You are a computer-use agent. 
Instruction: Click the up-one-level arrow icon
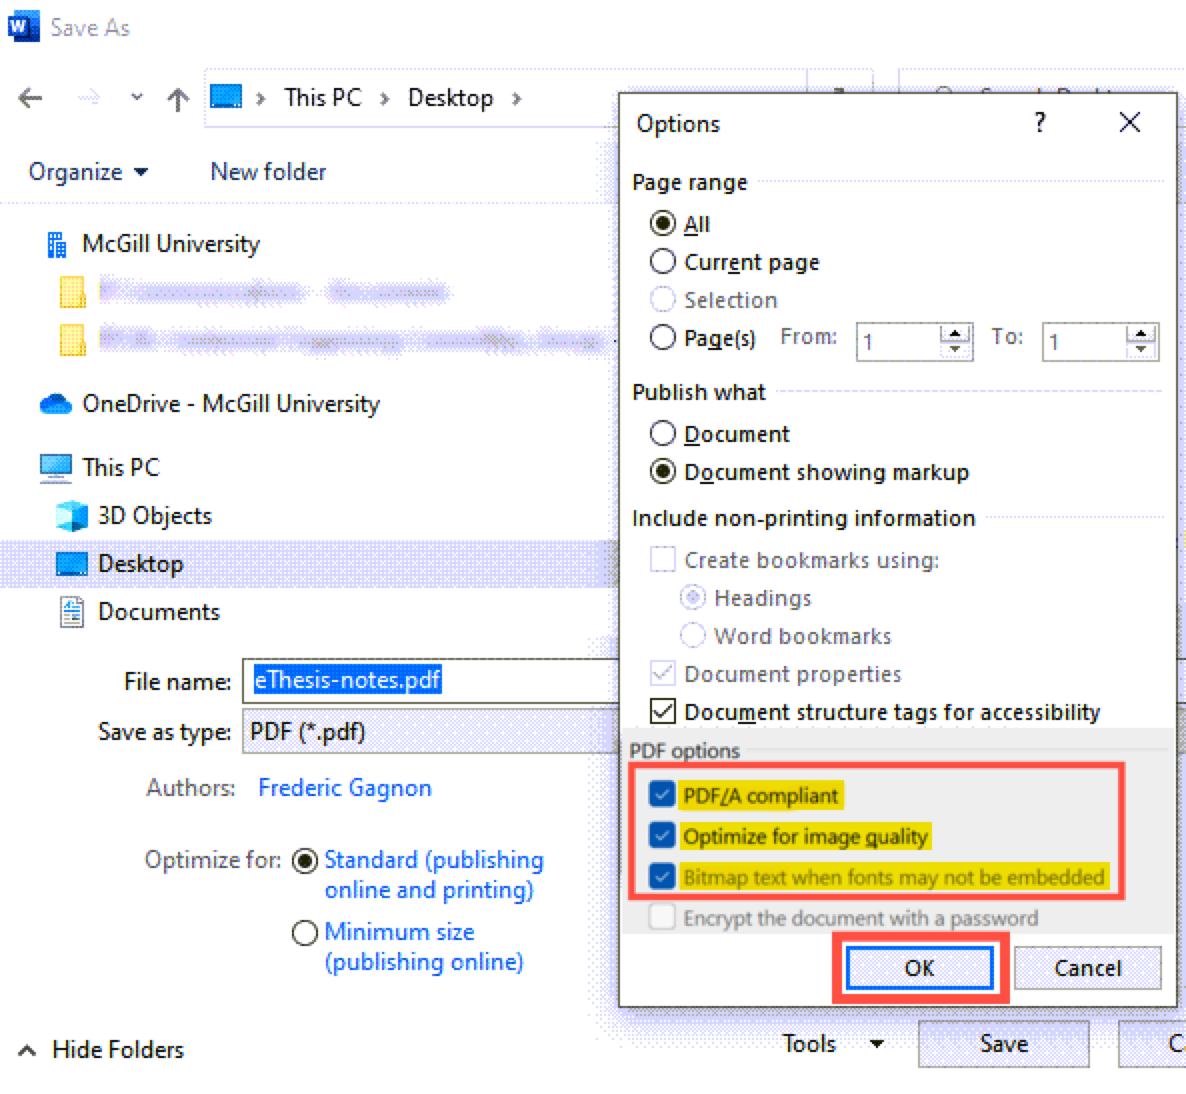[178, 99]
